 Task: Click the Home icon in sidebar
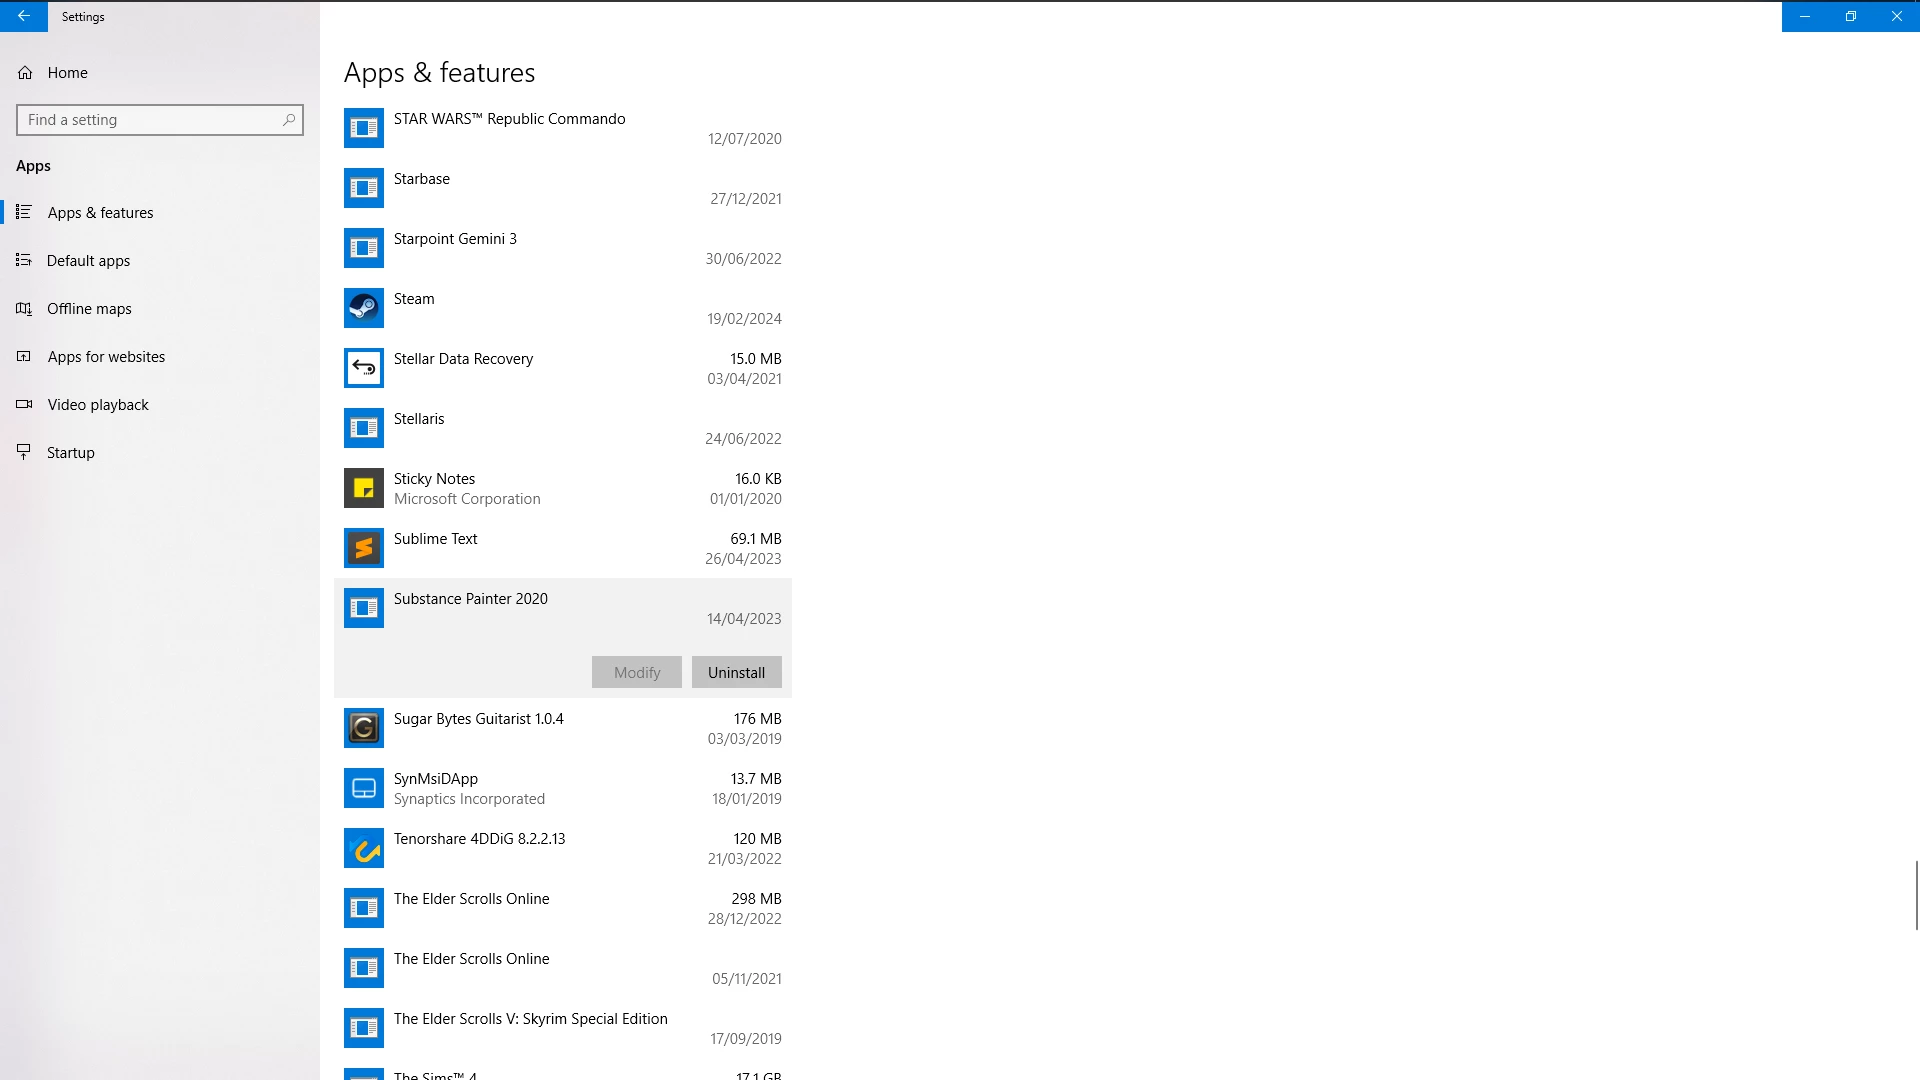click(x=25, y=73)
